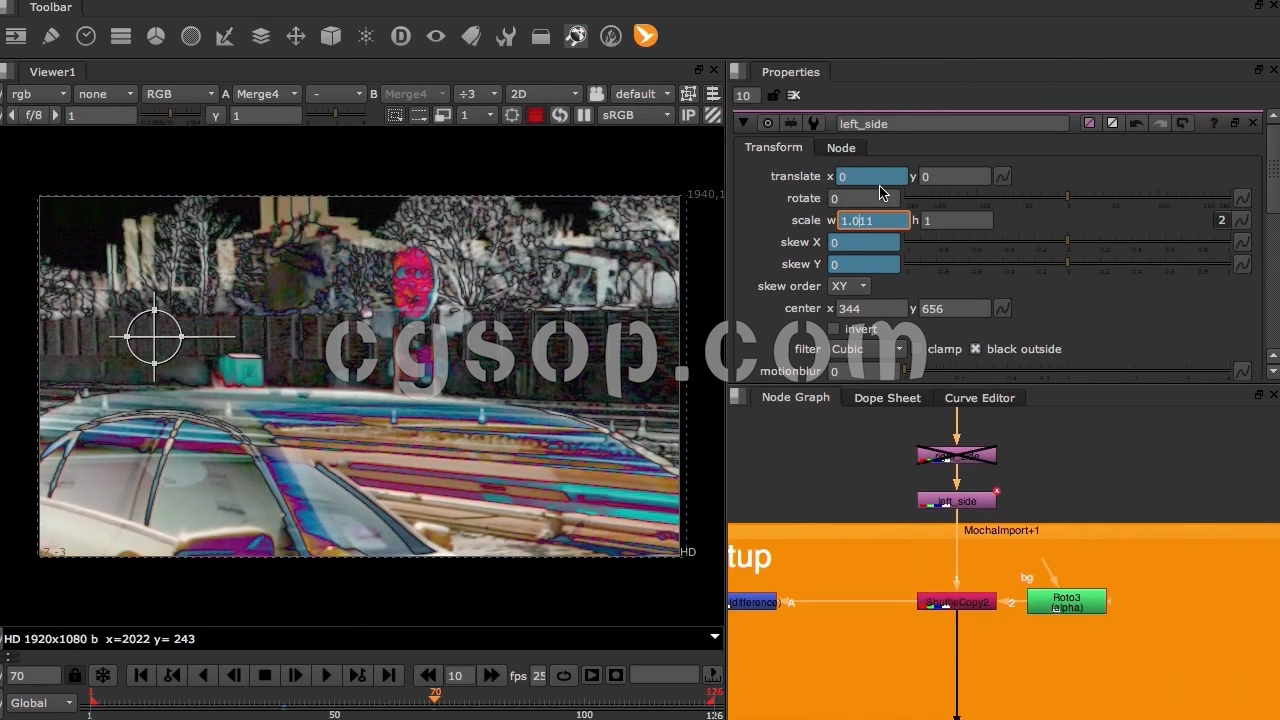
Task: Open the Merge nodes layers icon
Action: pos(261,37)
